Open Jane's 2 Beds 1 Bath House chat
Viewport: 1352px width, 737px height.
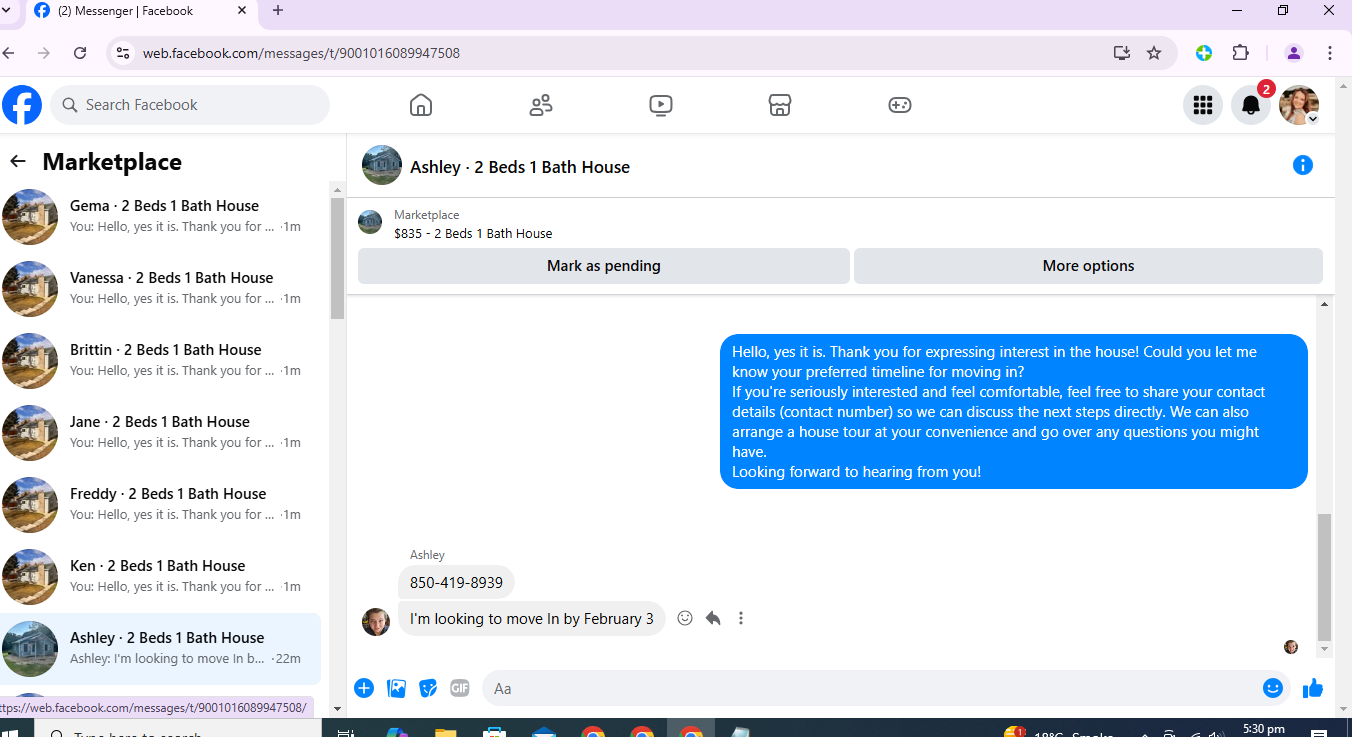(162, 433)
